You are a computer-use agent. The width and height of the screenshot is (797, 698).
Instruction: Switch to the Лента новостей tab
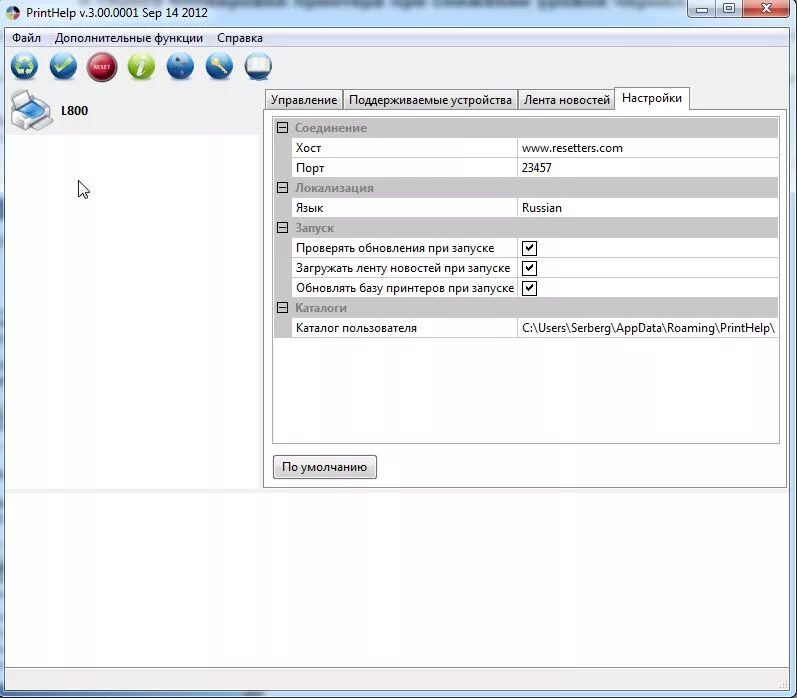click(x=567, y=100)
